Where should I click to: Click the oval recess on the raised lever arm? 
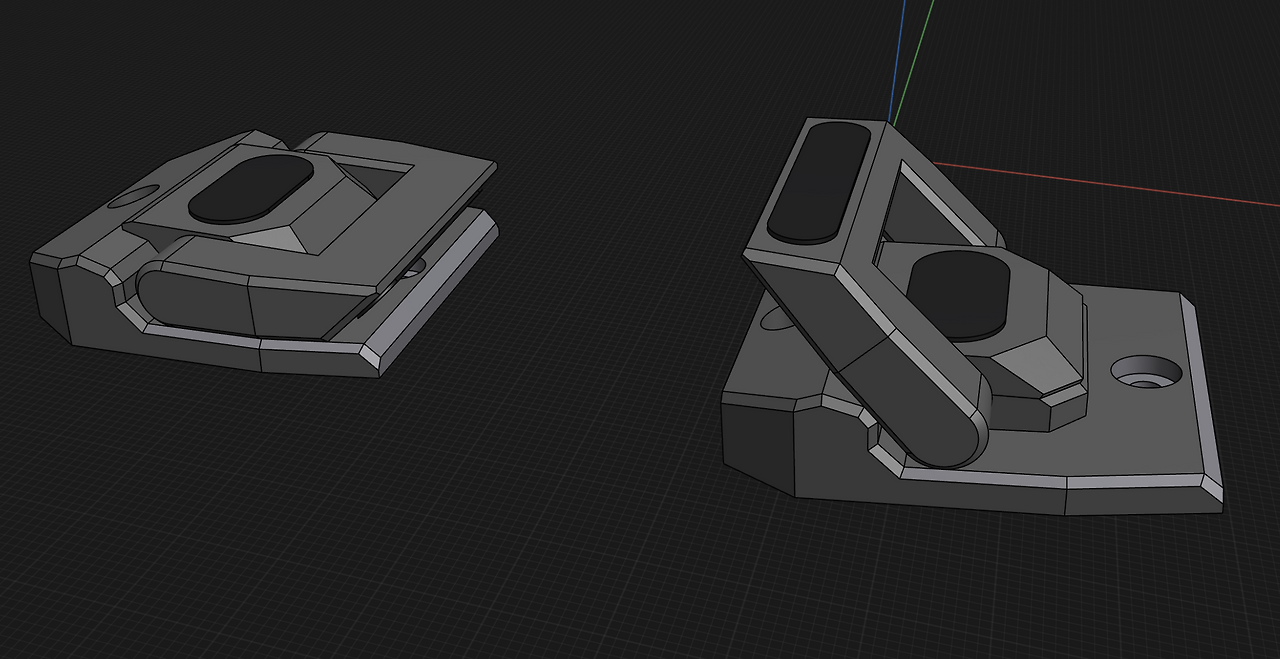coord(819,182)
